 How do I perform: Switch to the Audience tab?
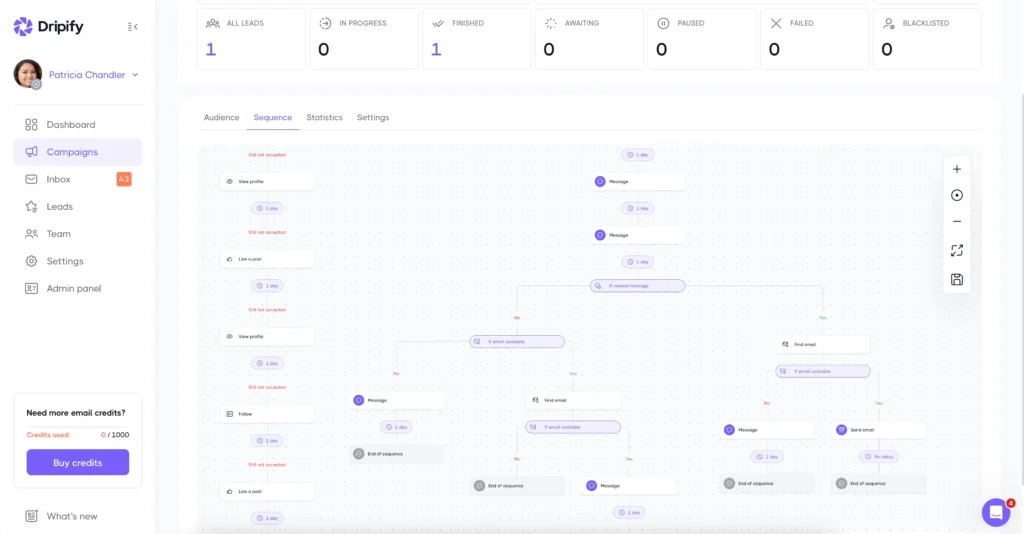221,117
